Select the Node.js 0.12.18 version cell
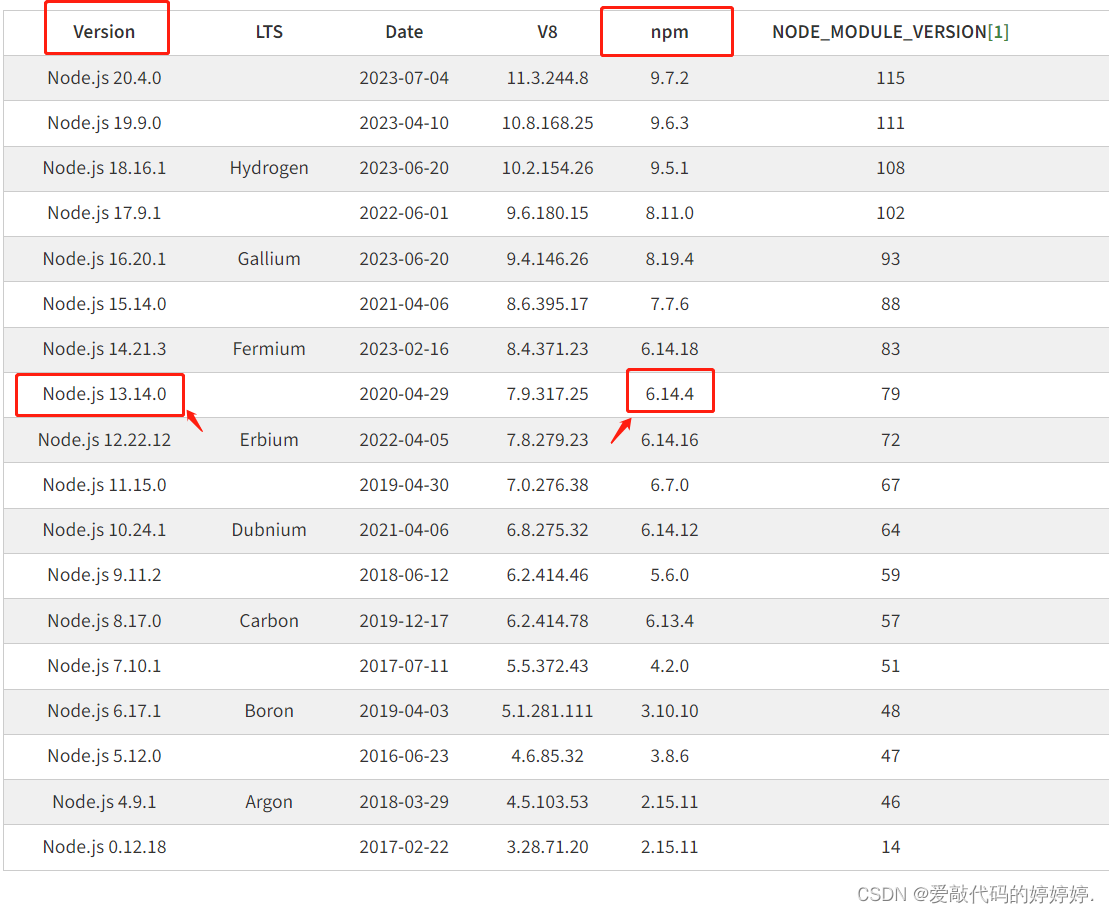 pos(104,847)
